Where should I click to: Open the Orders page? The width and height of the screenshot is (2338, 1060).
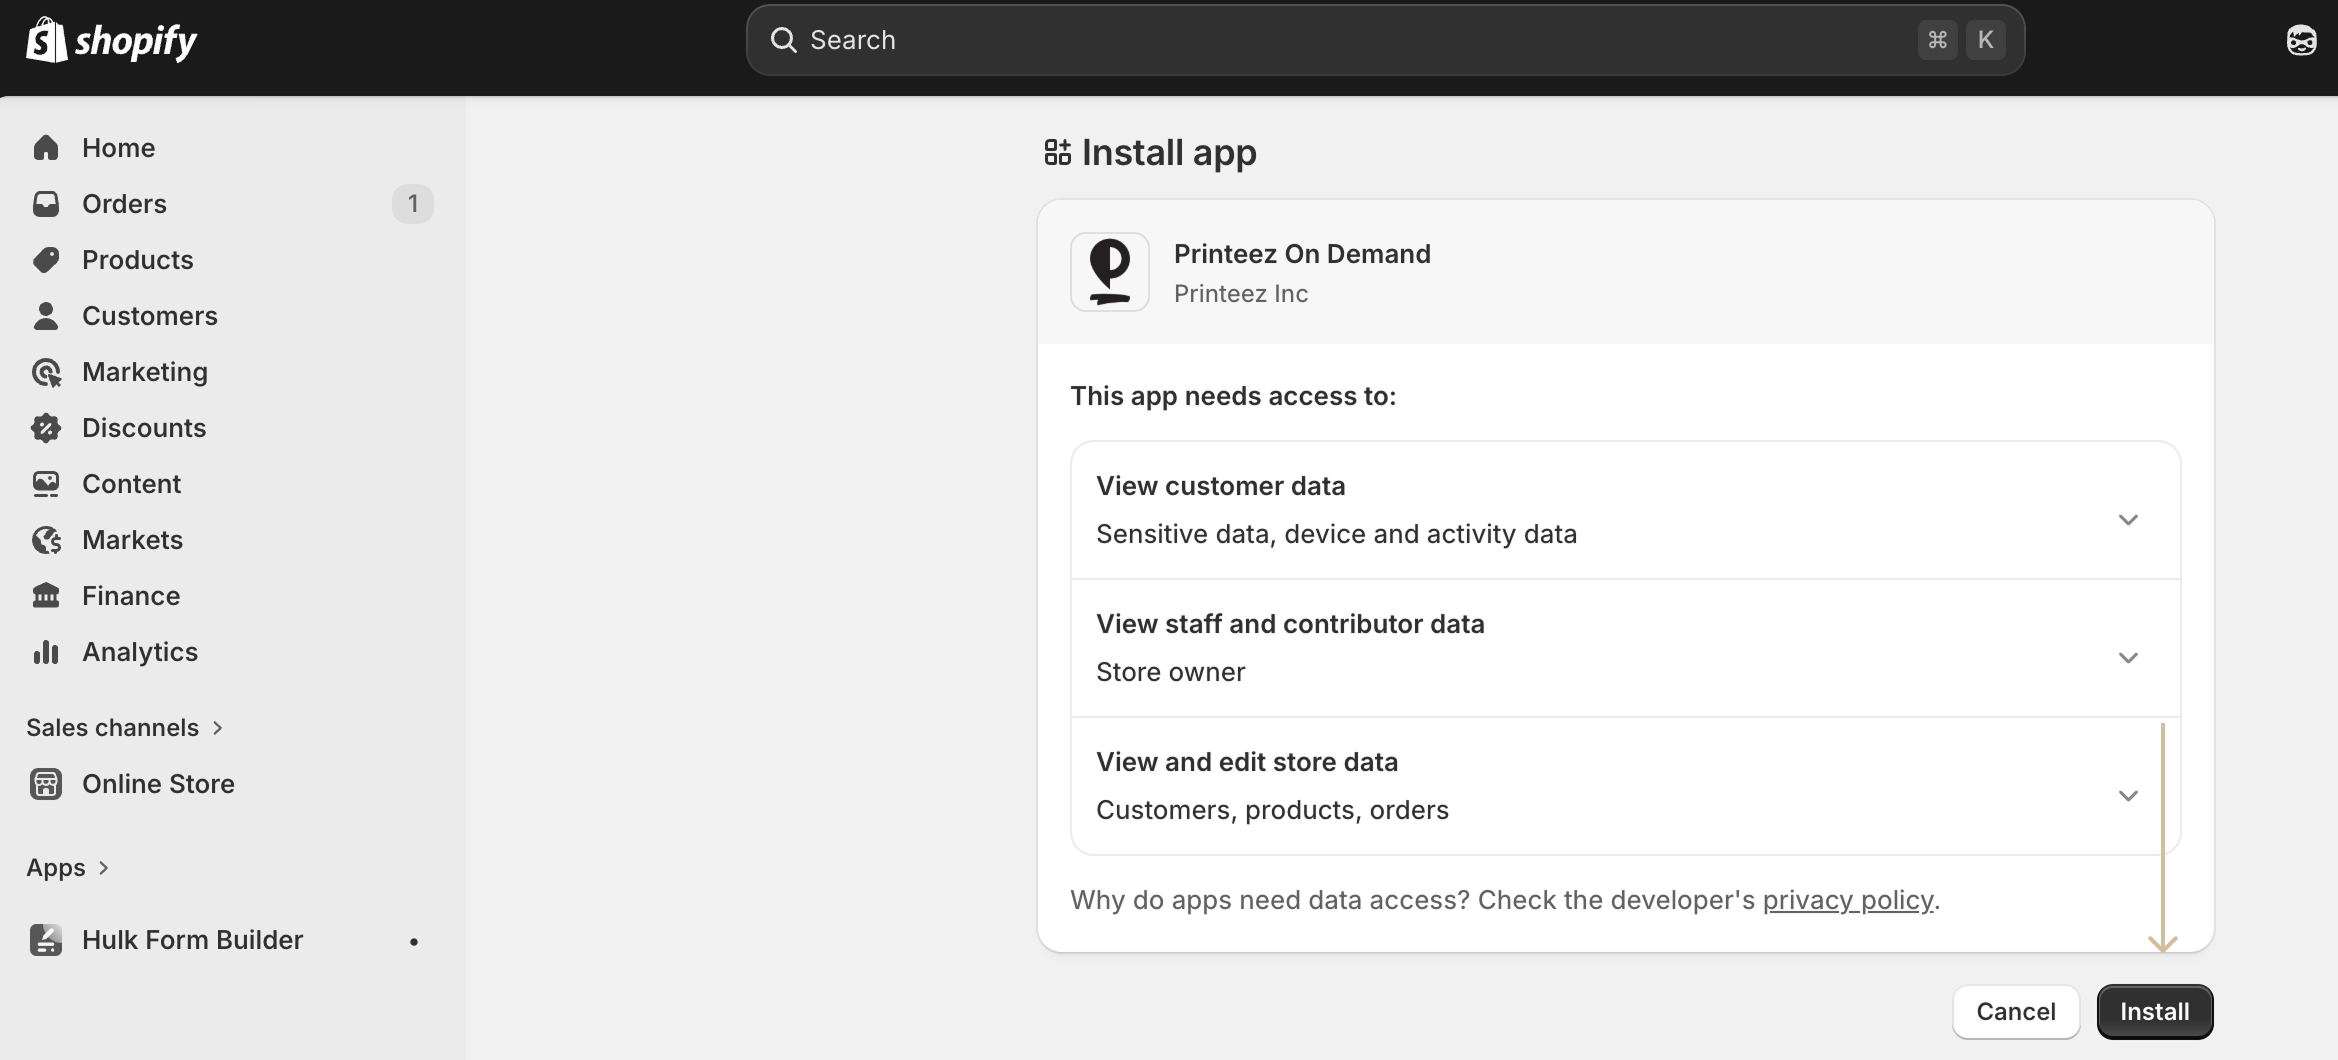[x=232, y=204]
